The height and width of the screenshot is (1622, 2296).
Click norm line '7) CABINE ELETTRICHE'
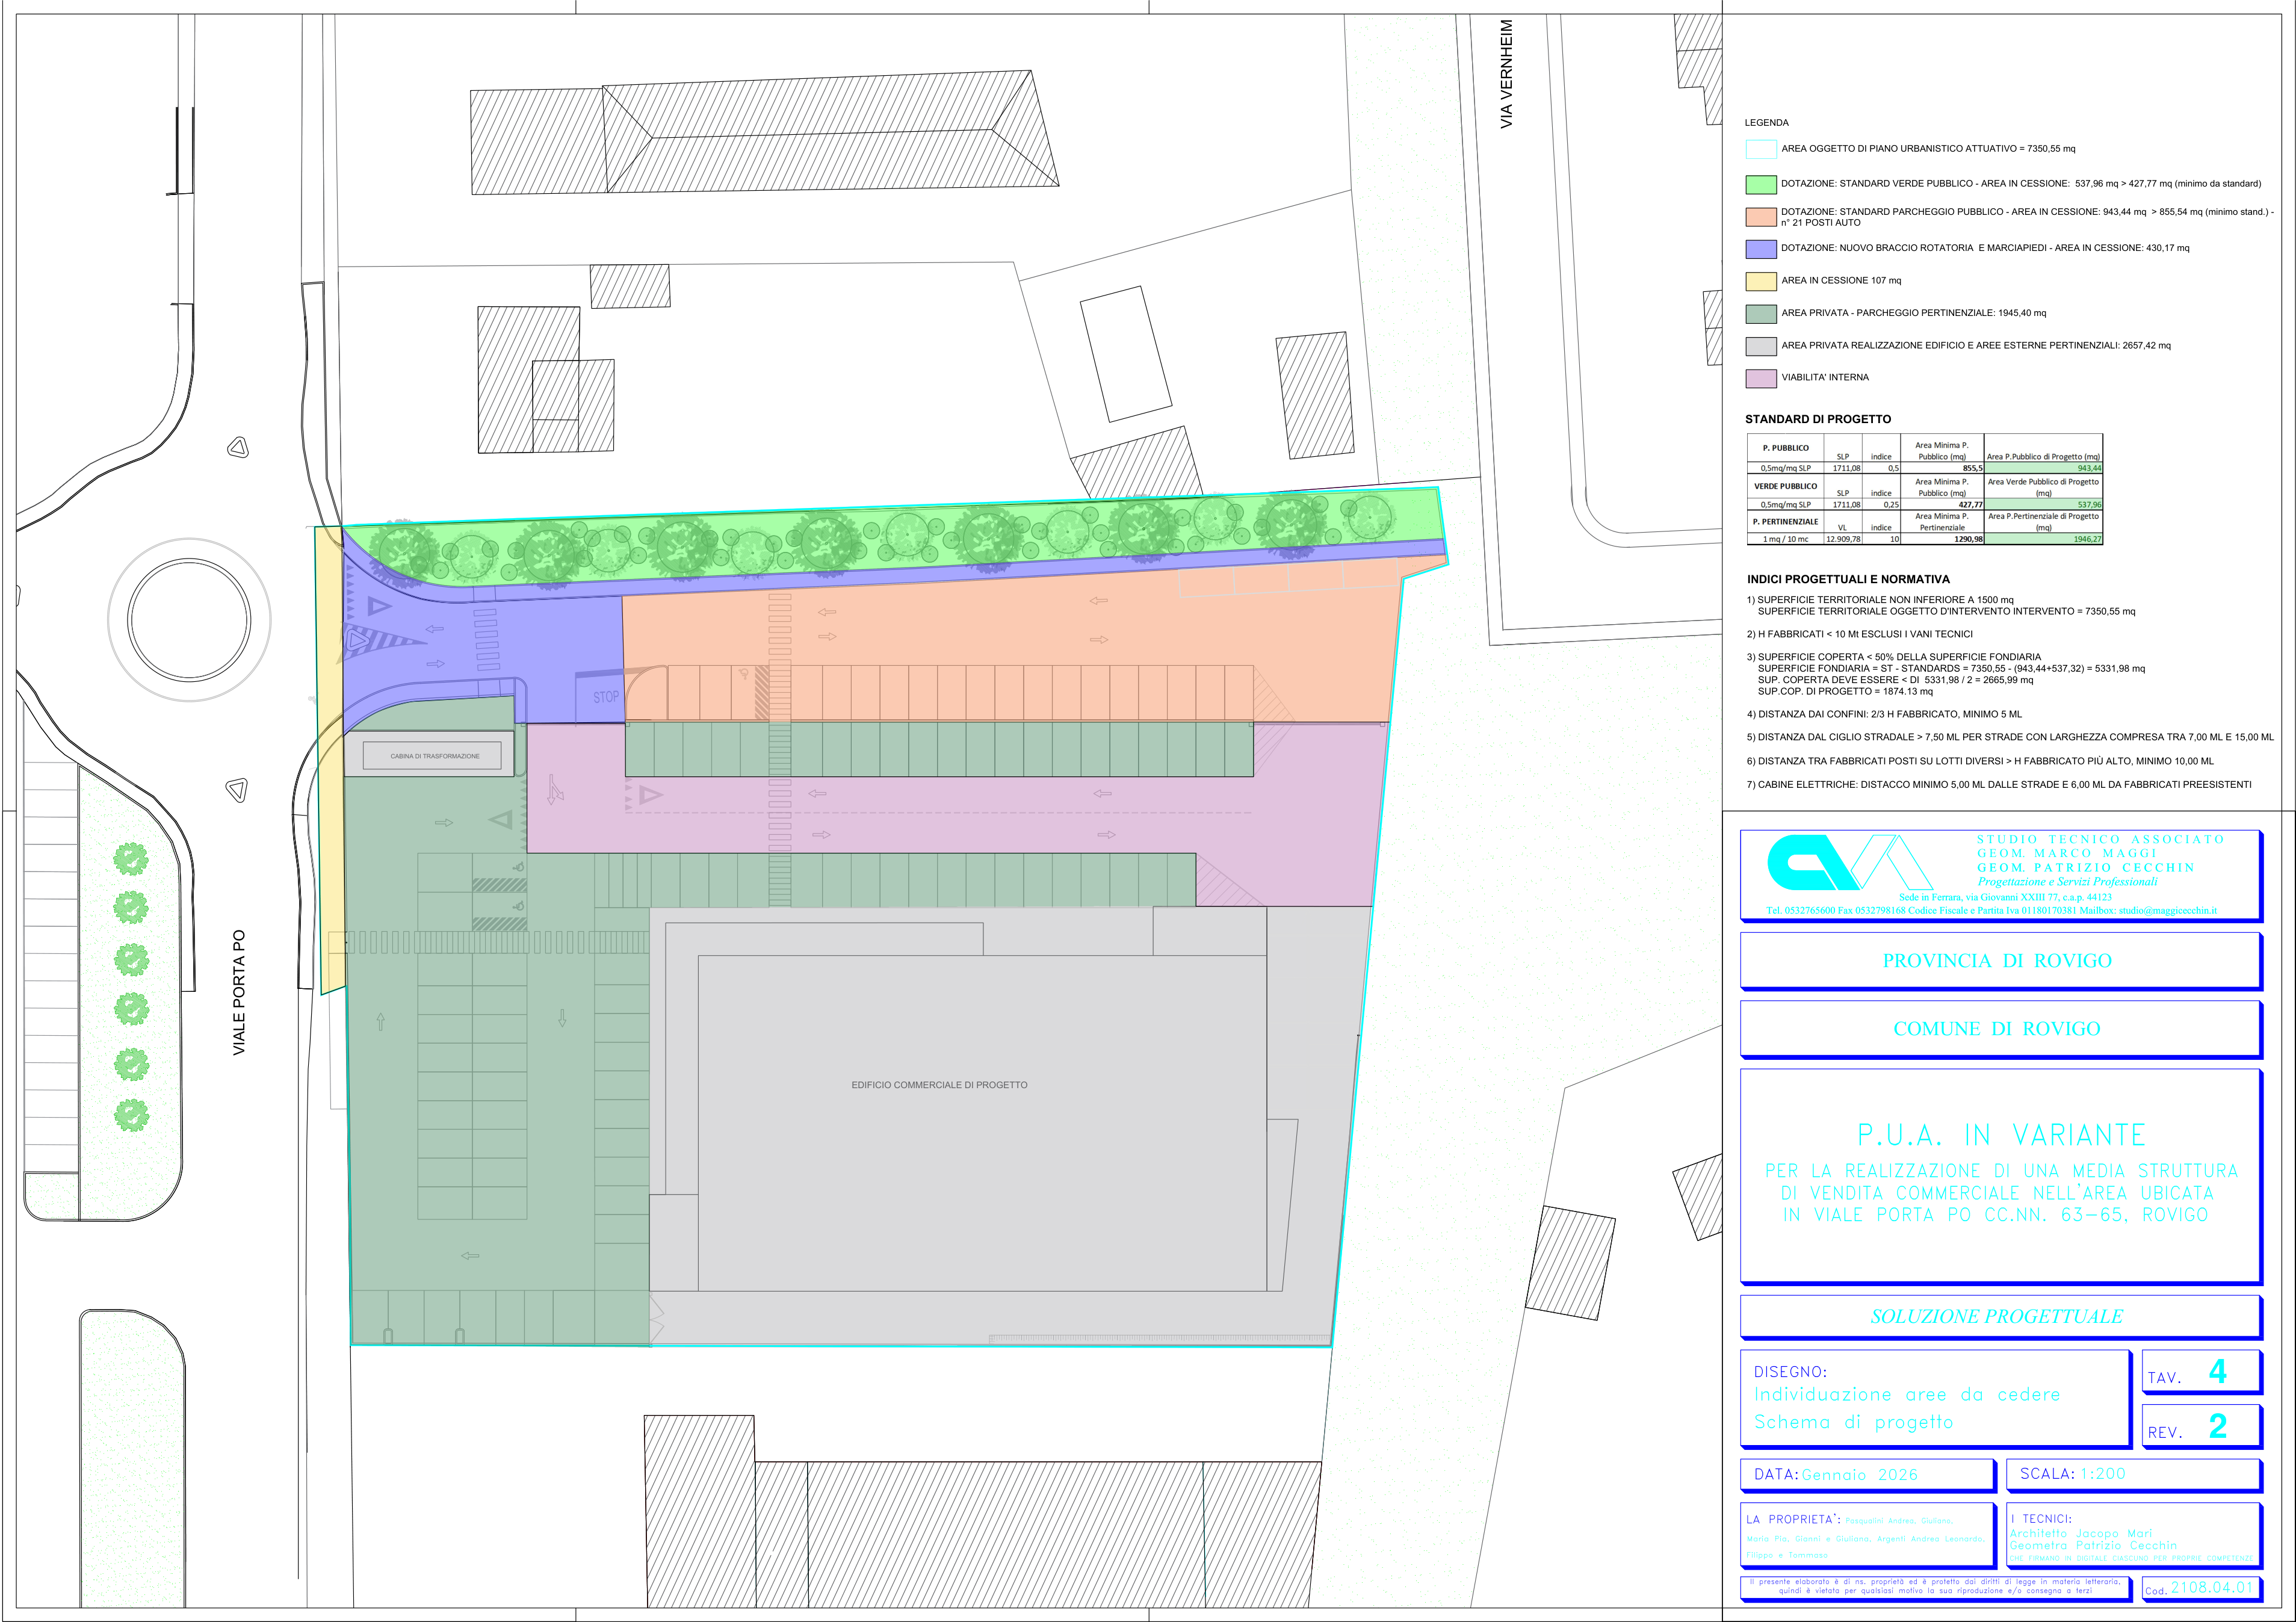[x=1999, y=785]
